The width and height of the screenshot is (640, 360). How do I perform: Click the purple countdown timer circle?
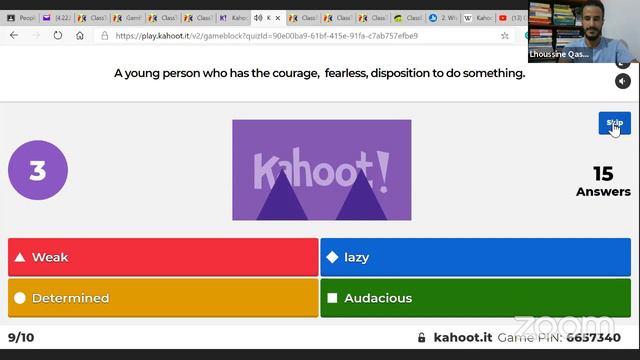[38, 170]
